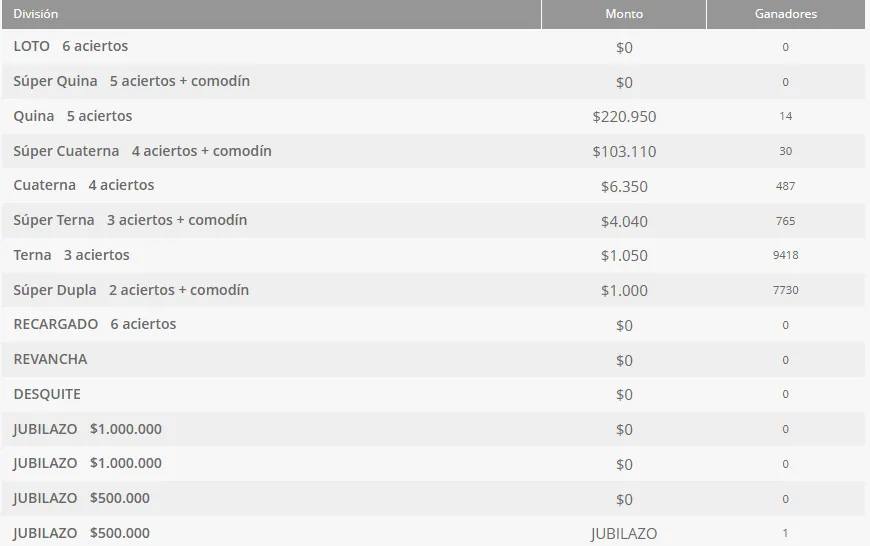Select the Terna 3 aciertos row label
The width and height of the screenshot is (870, 546).
[x=71, y=255]
